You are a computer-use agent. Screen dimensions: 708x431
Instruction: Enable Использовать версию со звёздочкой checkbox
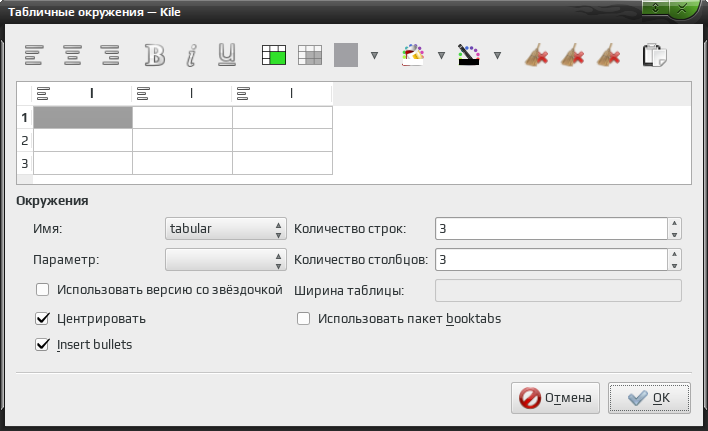click(42, 289)
